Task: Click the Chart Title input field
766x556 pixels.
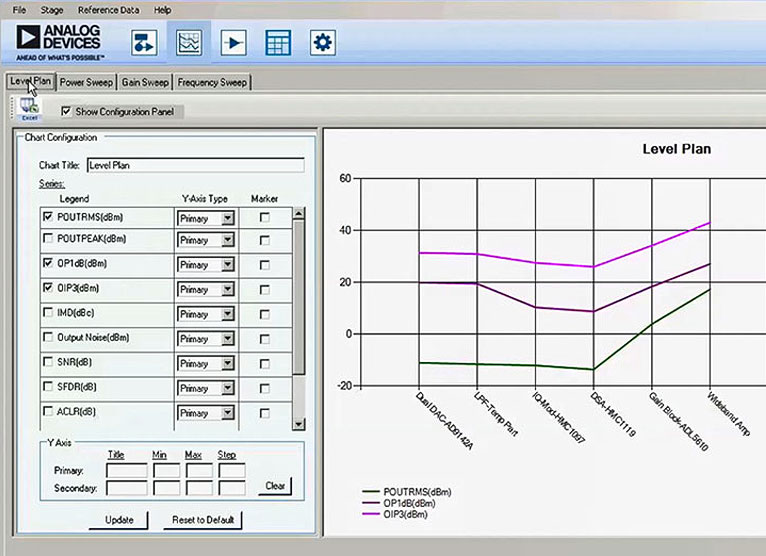Action: coord(194,166)
